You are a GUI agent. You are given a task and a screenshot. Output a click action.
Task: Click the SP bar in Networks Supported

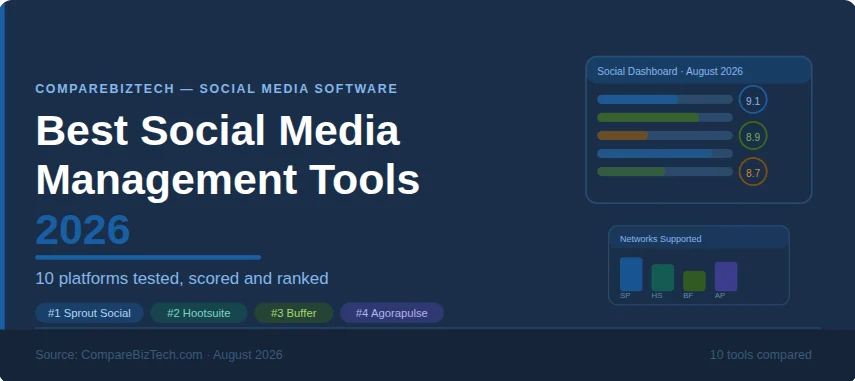tap(631, 274)
